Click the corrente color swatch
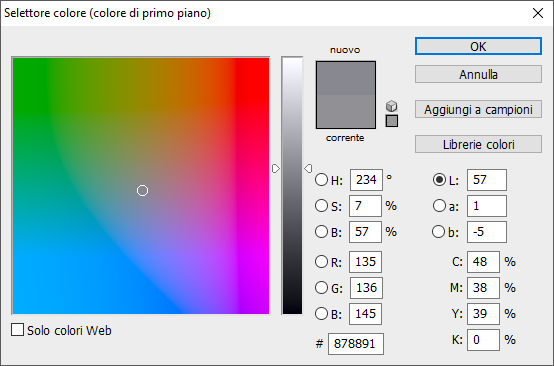Image resolution: width=554 pixels, height=366 pixels. [346, 111]
